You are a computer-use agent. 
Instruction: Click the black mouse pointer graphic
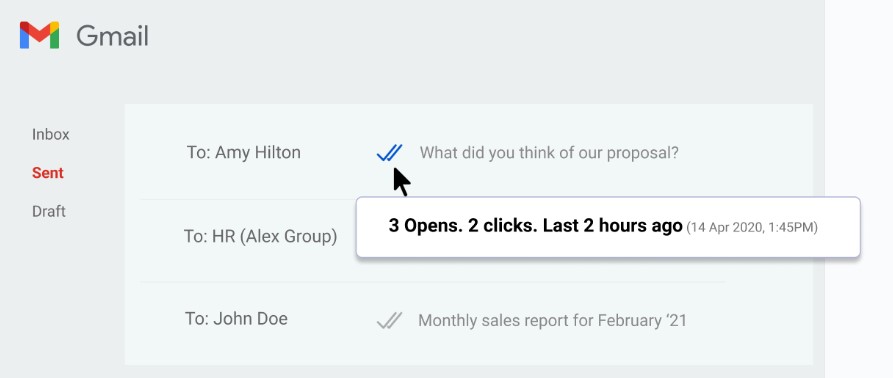pos(402,182)
